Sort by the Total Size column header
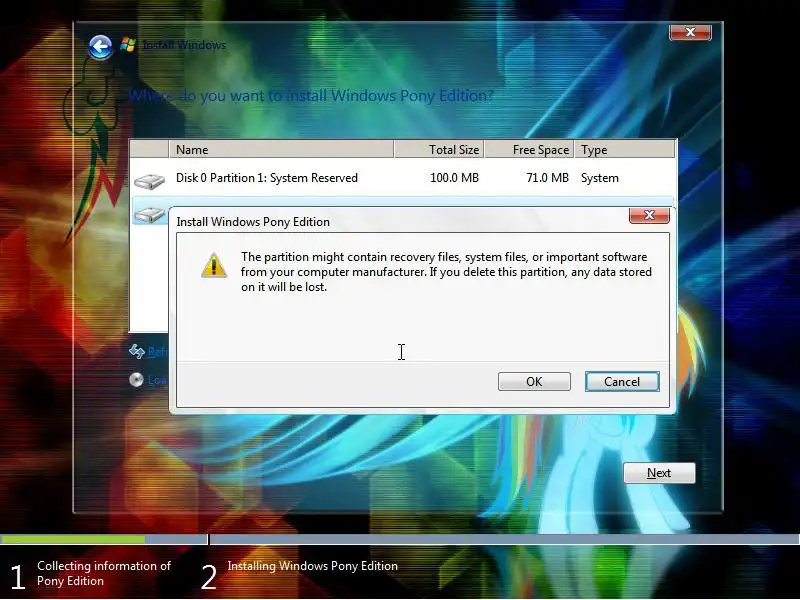Viewport: 800px width, 600px height. tap(439, 149)
